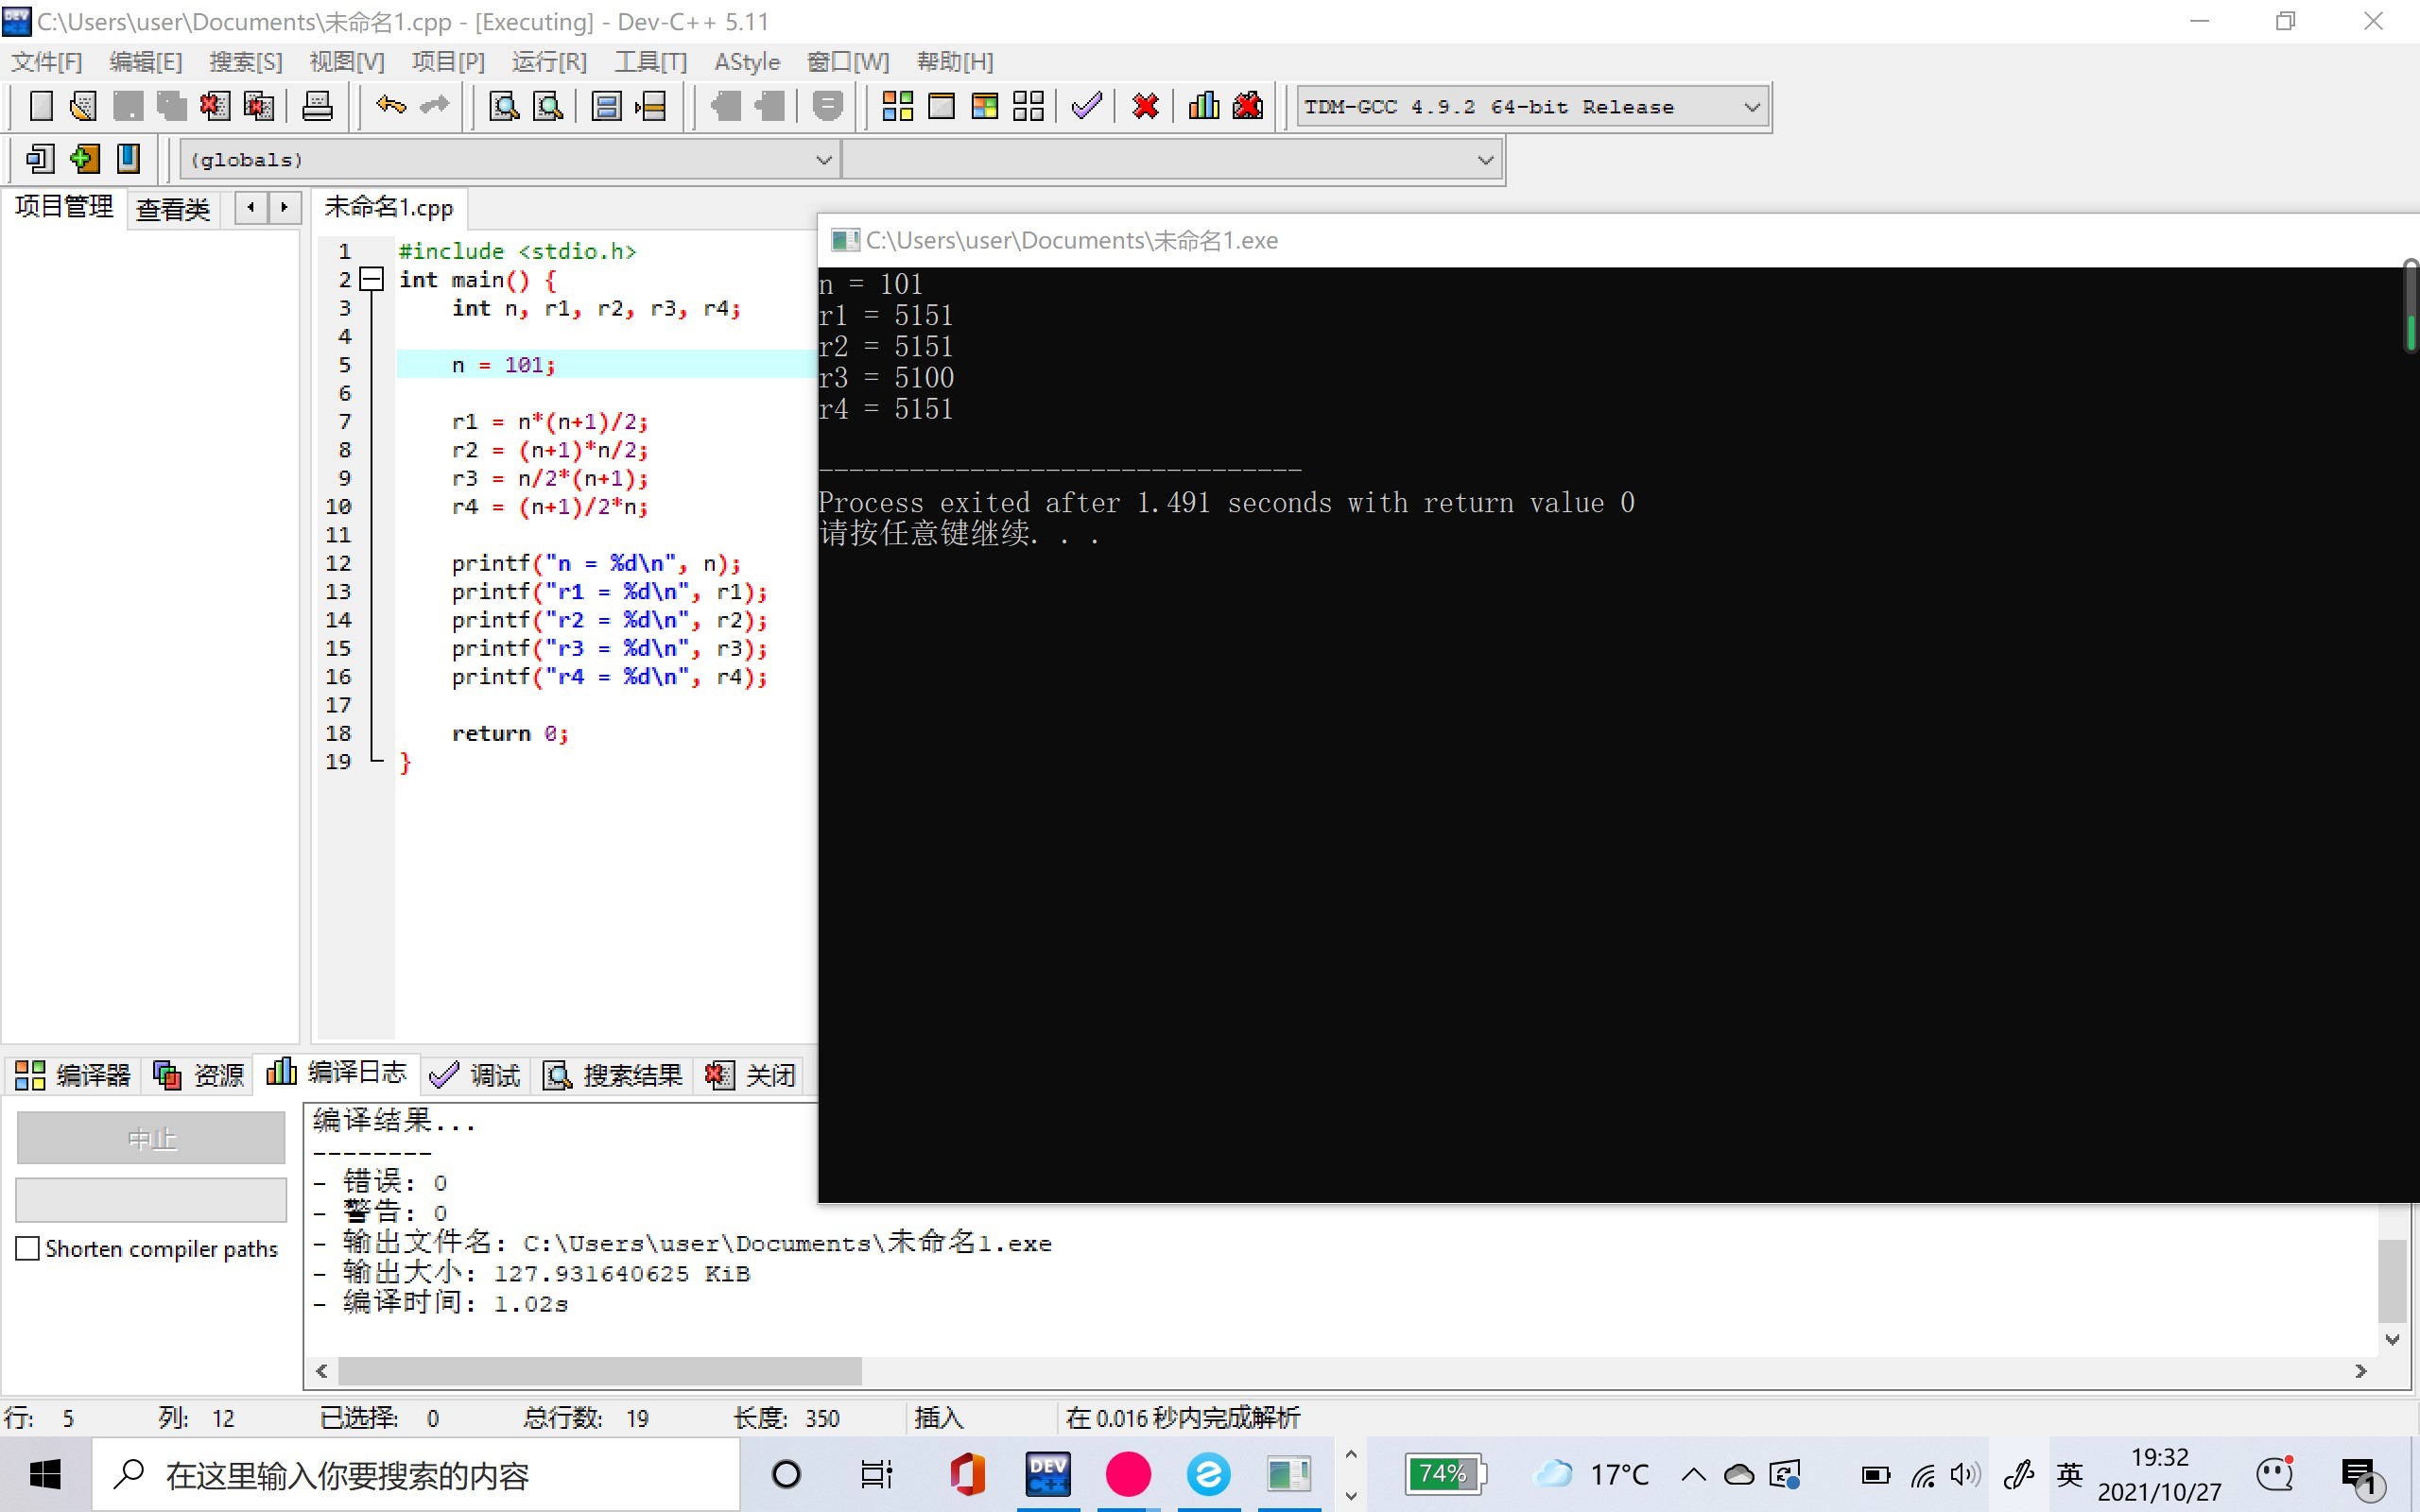
Task: Toggle Shorten compiler paths checkbox
Action: (28, 1248)
